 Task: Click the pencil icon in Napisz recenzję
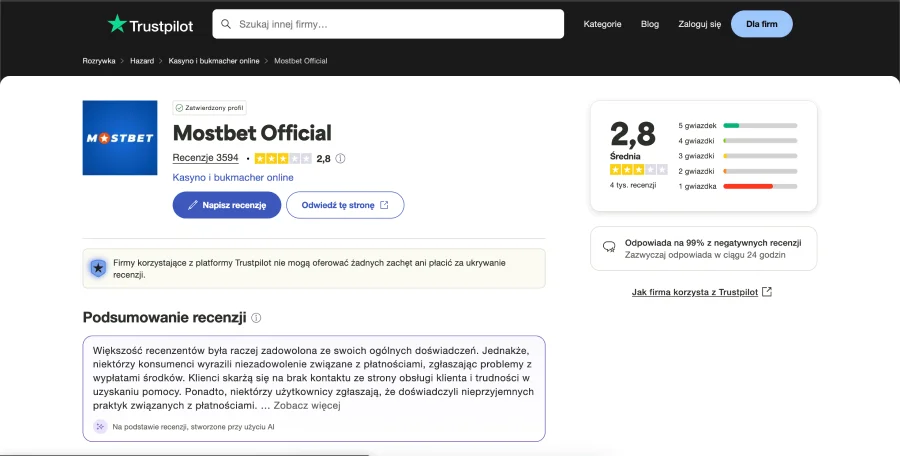tap(193, 205)
